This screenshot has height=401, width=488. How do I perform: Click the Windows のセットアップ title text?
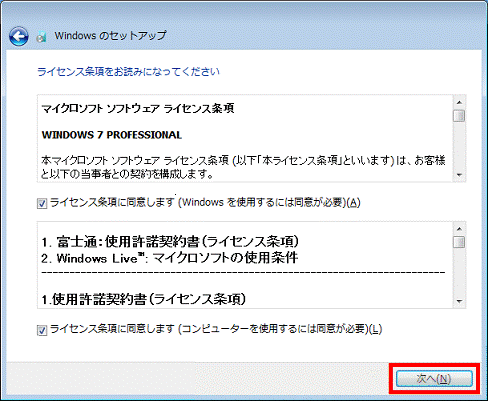coord(110,36)
